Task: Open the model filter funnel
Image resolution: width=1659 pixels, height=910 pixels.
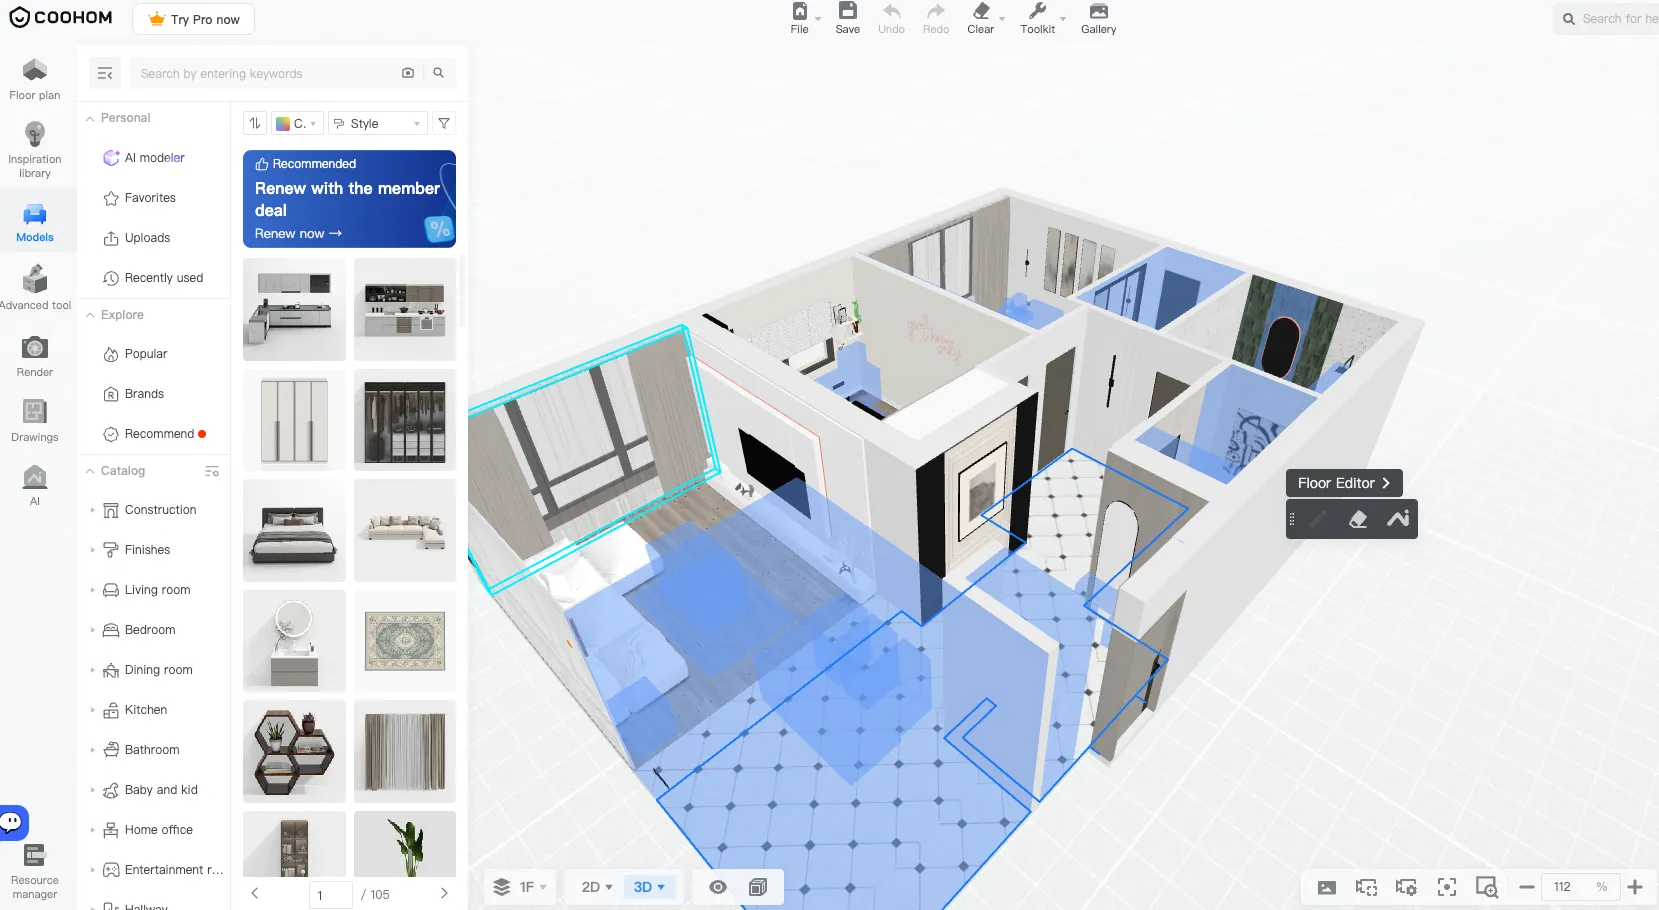Action: (444, 123)
